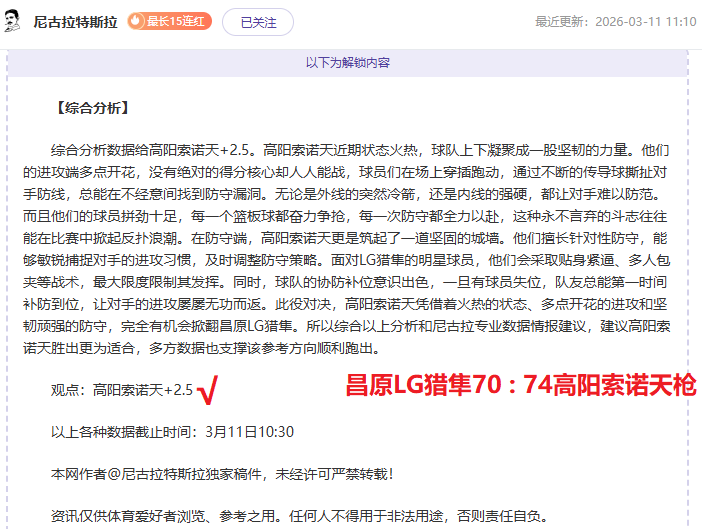Click the author's avatar portrait

tap(14, 21)
